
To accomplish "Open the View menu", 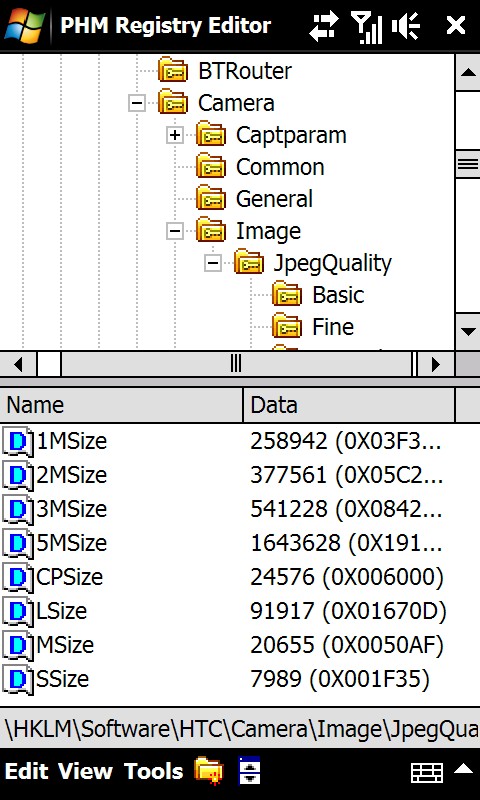I will click(85, 771).
